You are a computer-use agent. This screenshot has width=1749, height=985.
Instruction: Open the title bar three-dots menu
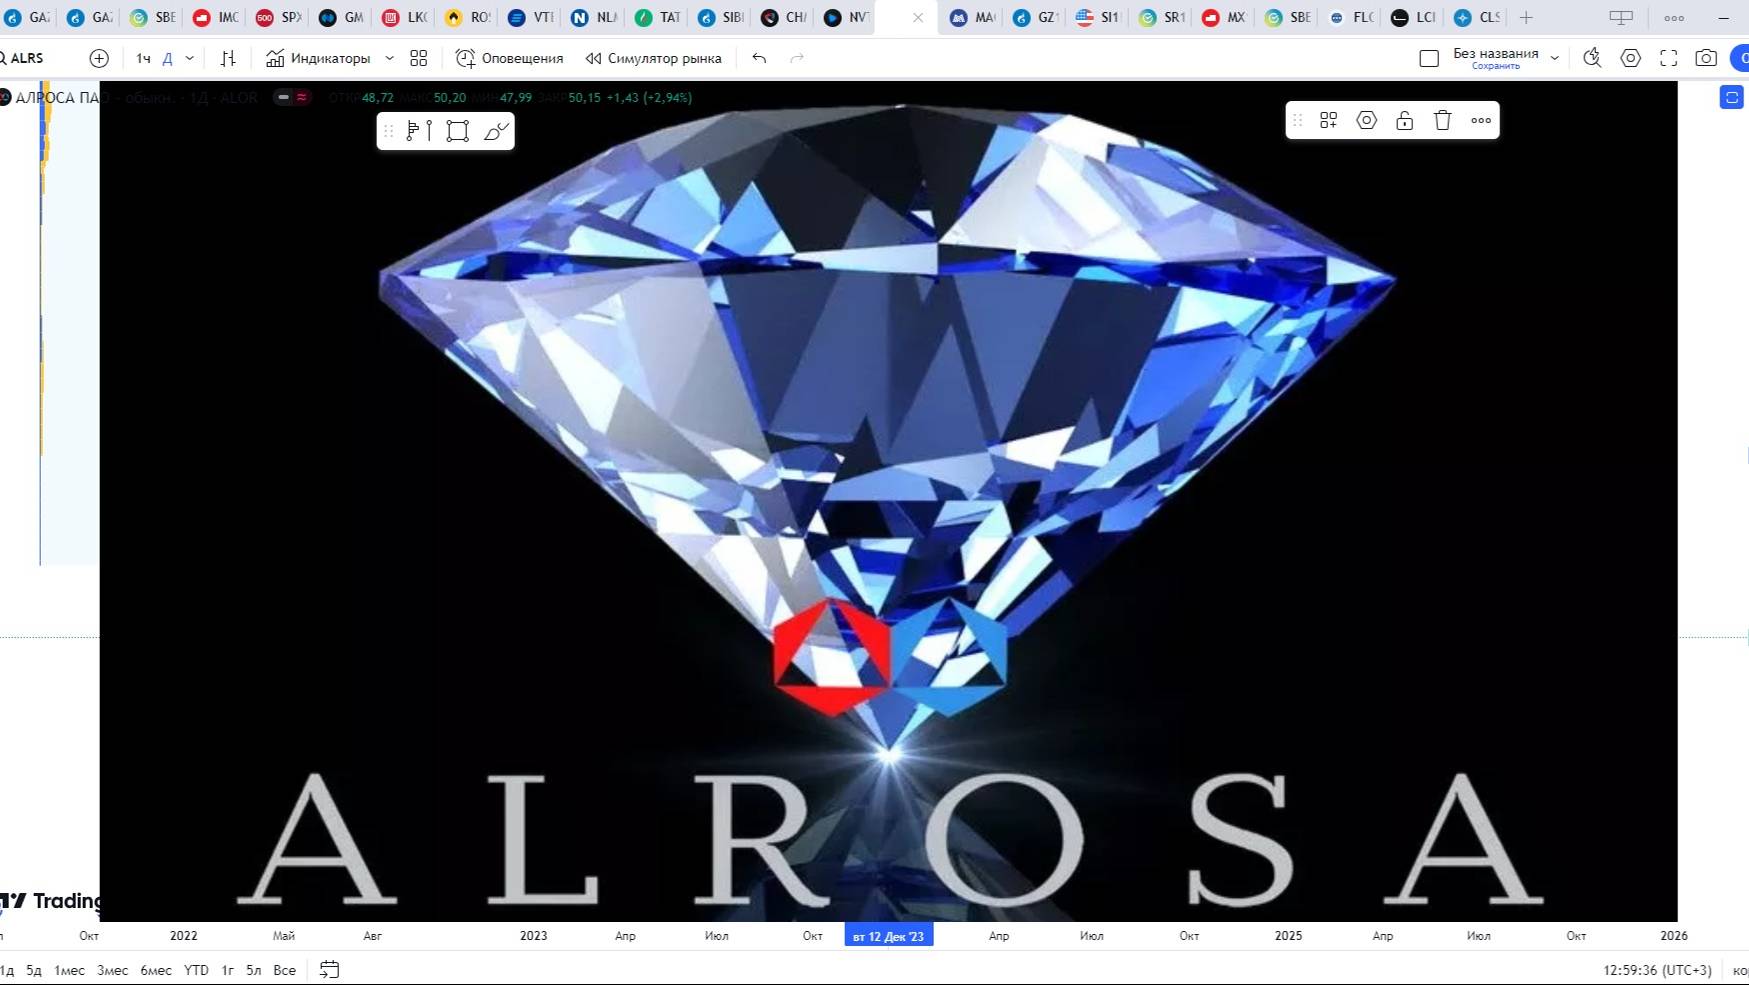(1674, 17)
